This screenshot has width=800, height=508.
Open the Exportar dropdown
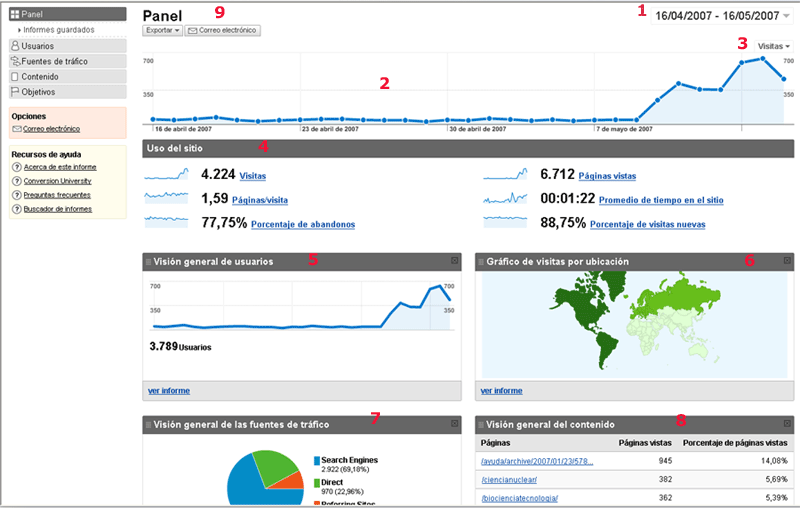(x=163, y=31)
